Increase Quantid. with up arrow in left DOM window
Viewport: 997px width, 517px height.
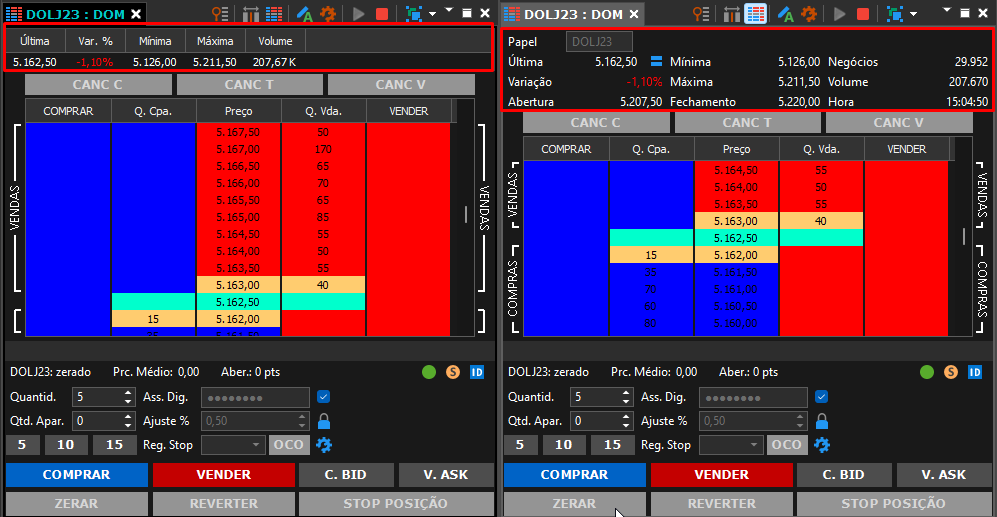pyautogui.click(x=128, y=393)
